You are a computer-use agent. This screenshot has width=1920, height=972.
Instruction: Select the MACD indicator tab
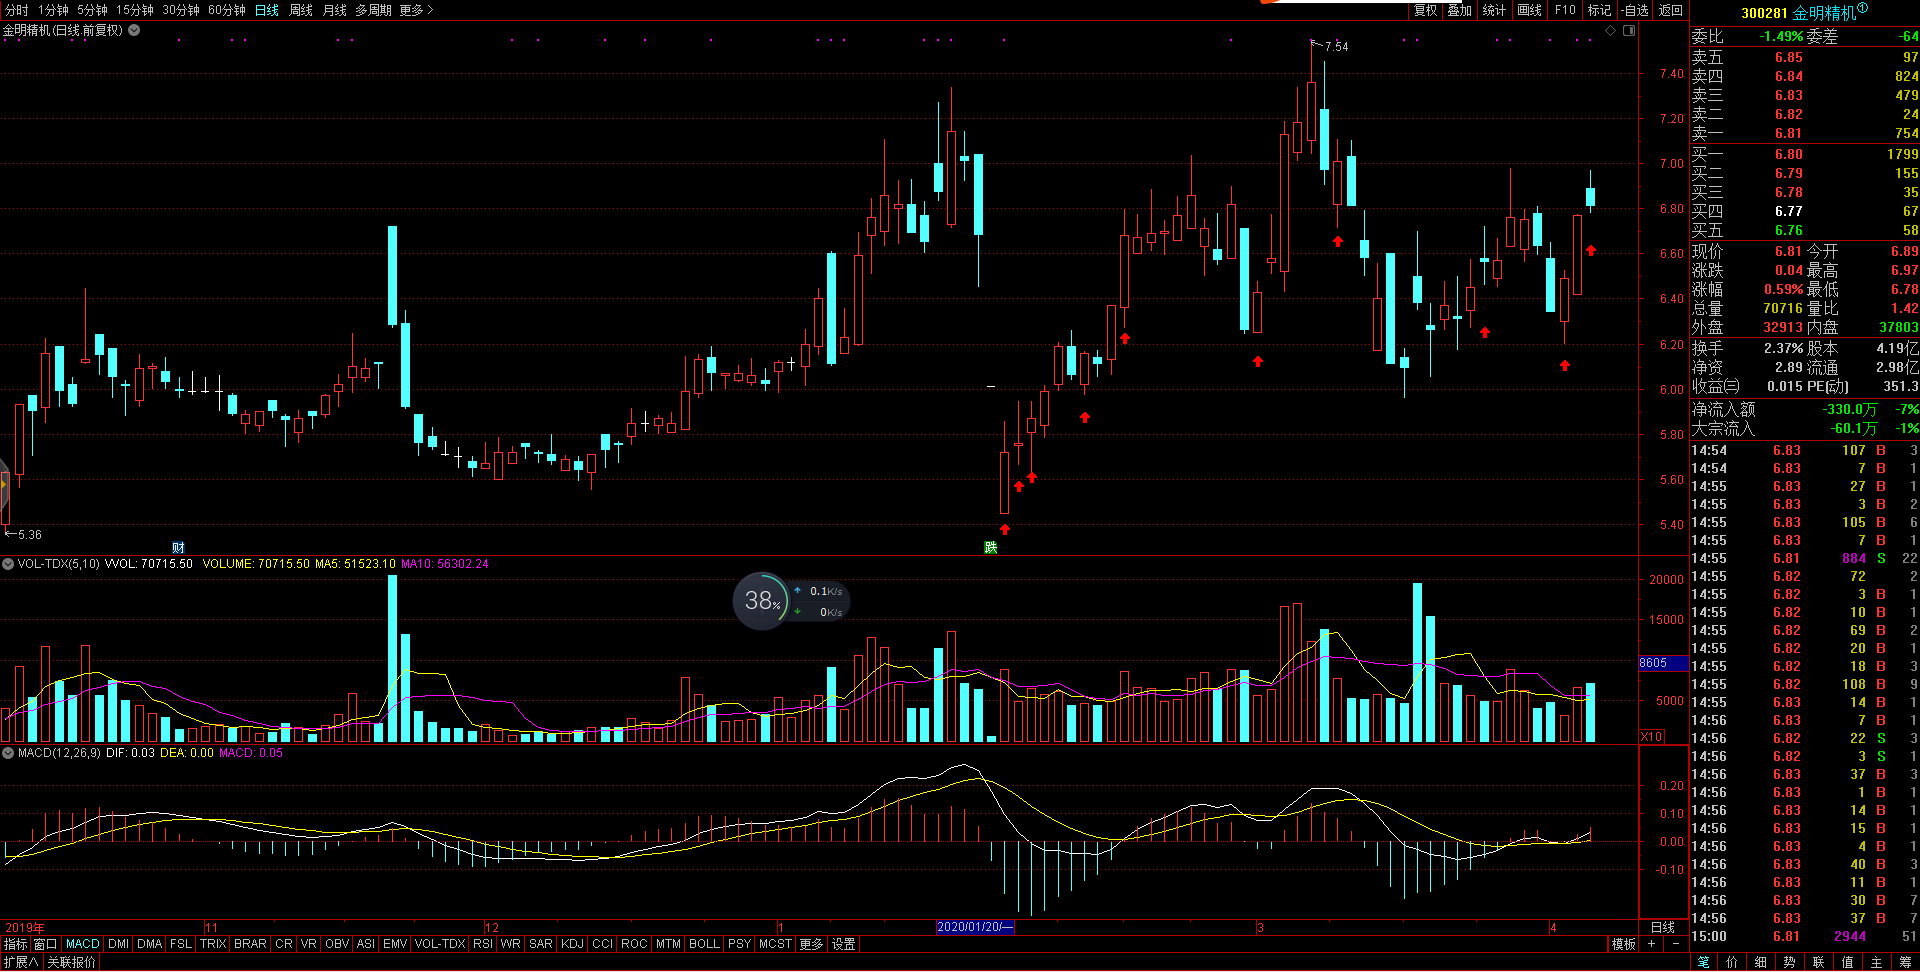pos(82,944)
